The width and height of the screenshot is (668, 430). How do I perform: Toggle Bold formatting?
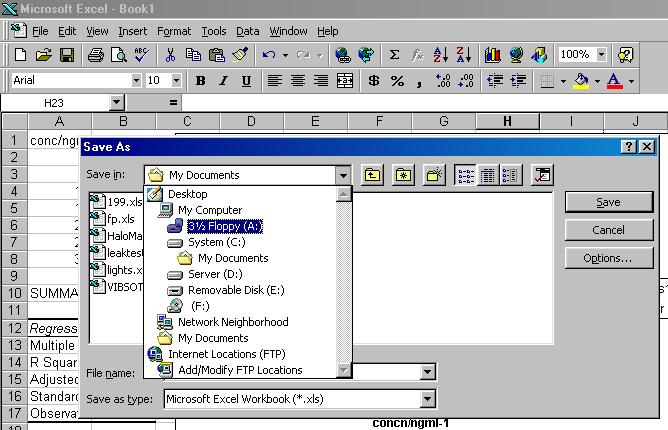coord(200,81)
